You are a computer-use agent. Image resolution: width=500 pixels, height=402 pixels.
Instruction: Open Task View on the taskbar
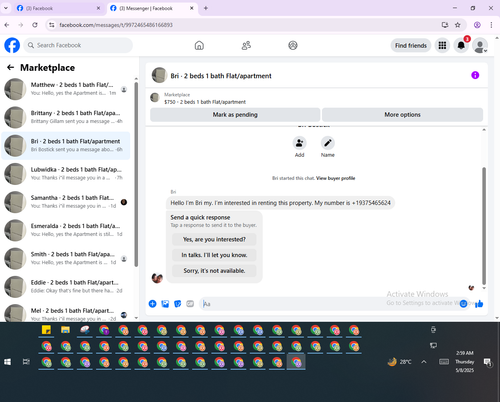tap(26, 362)
